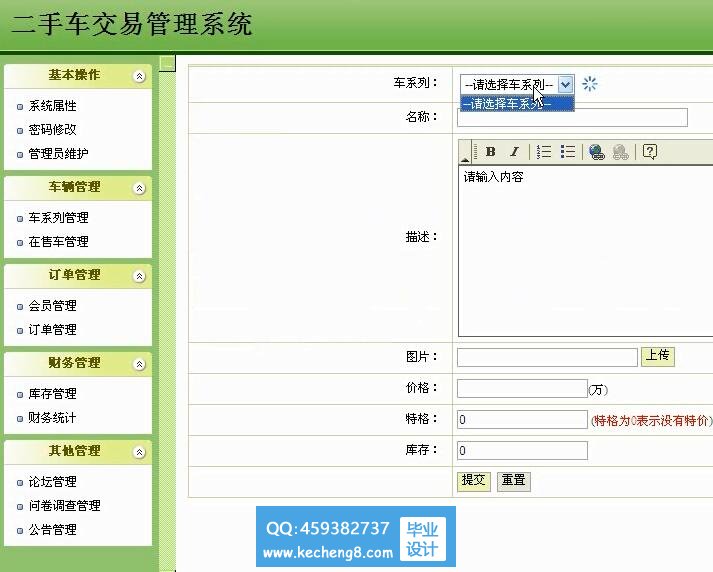Viewport: 713px width, 572px height.
Task: Choose --请选择车系列-- option in list
Action: (517, 104)
